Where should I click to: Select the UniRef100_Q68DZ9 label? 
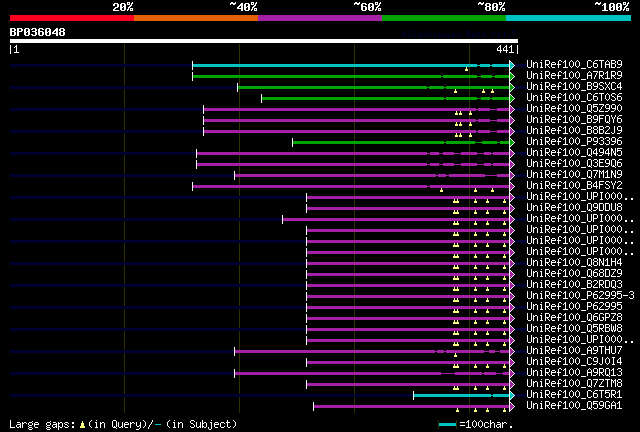(574, 273)
